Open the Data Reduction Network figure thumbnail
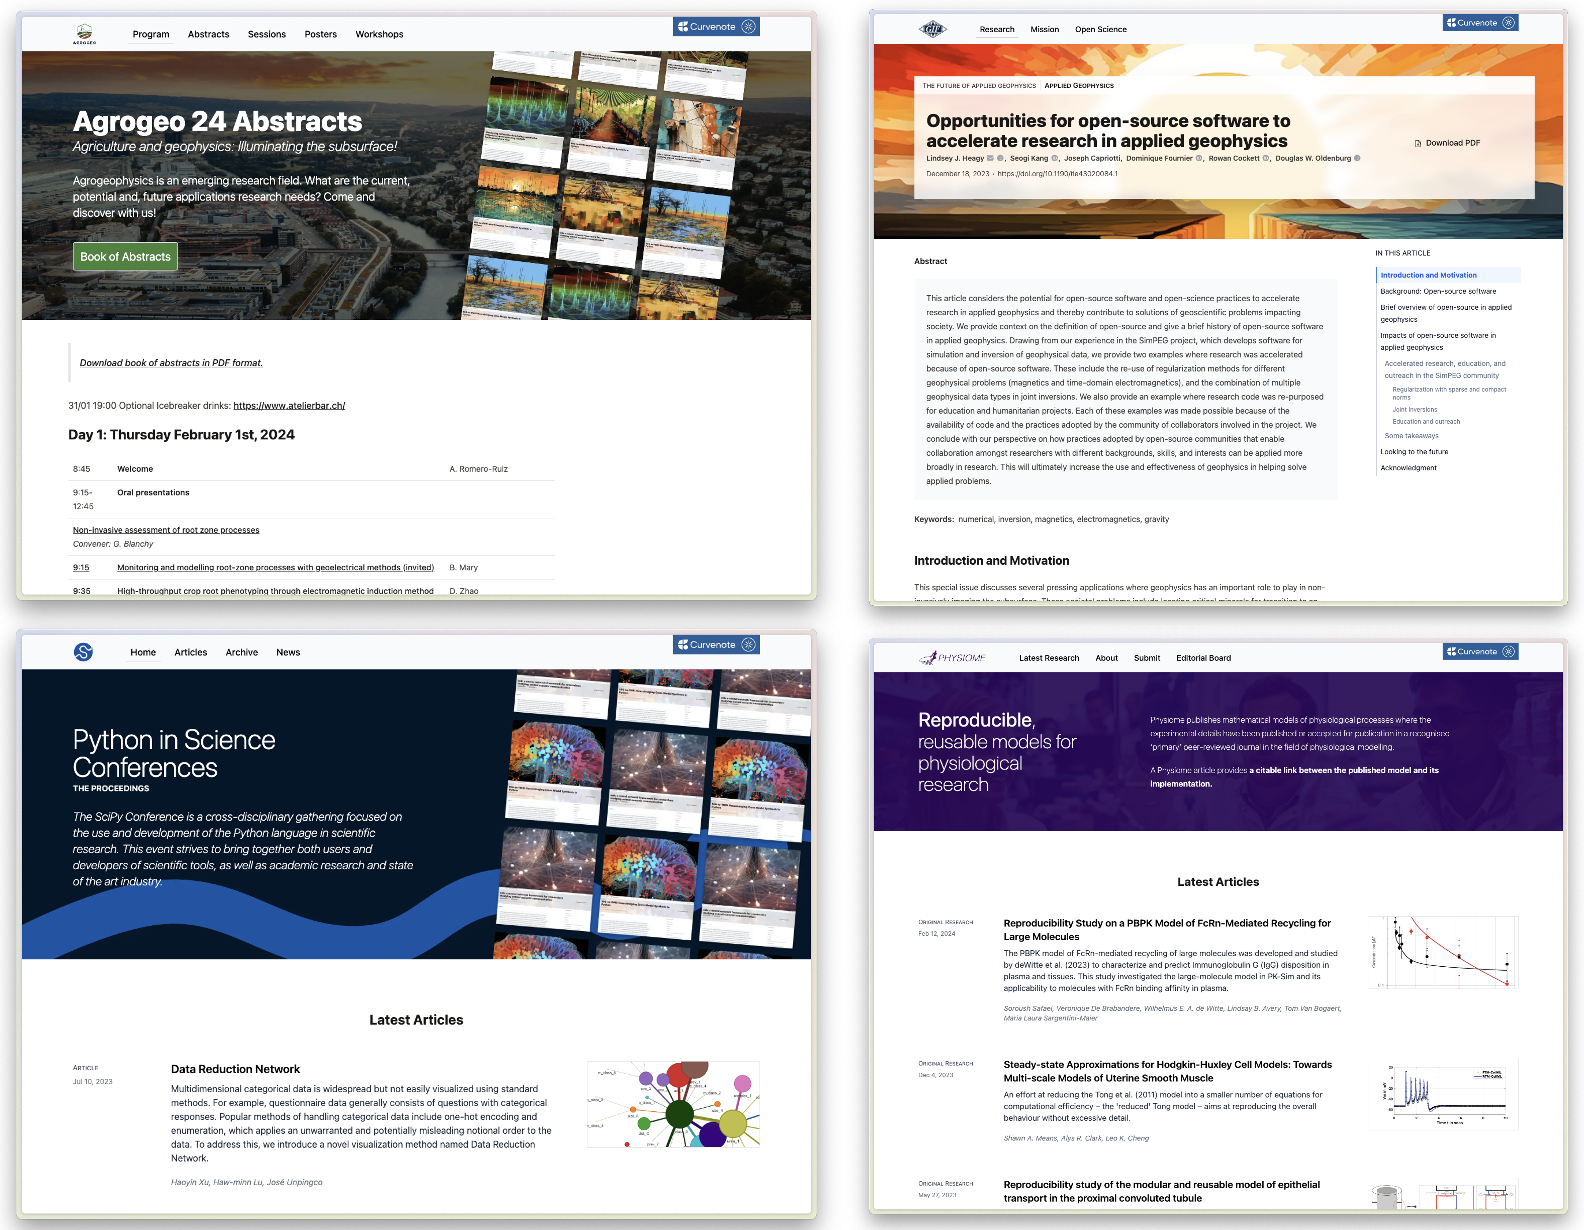The width and height of the screenshot is (1584, 1230). (673, 1104)
